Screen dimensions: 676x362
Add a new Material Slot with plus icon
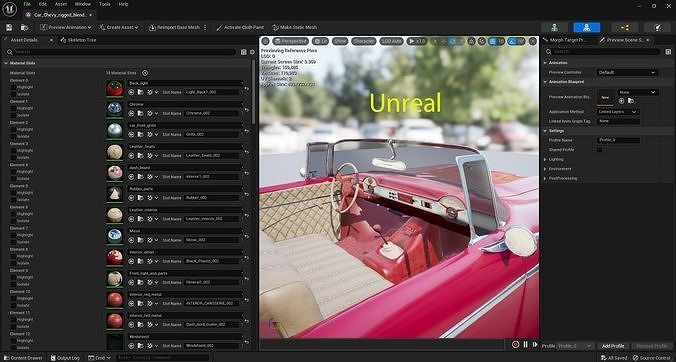pos(145,73)
